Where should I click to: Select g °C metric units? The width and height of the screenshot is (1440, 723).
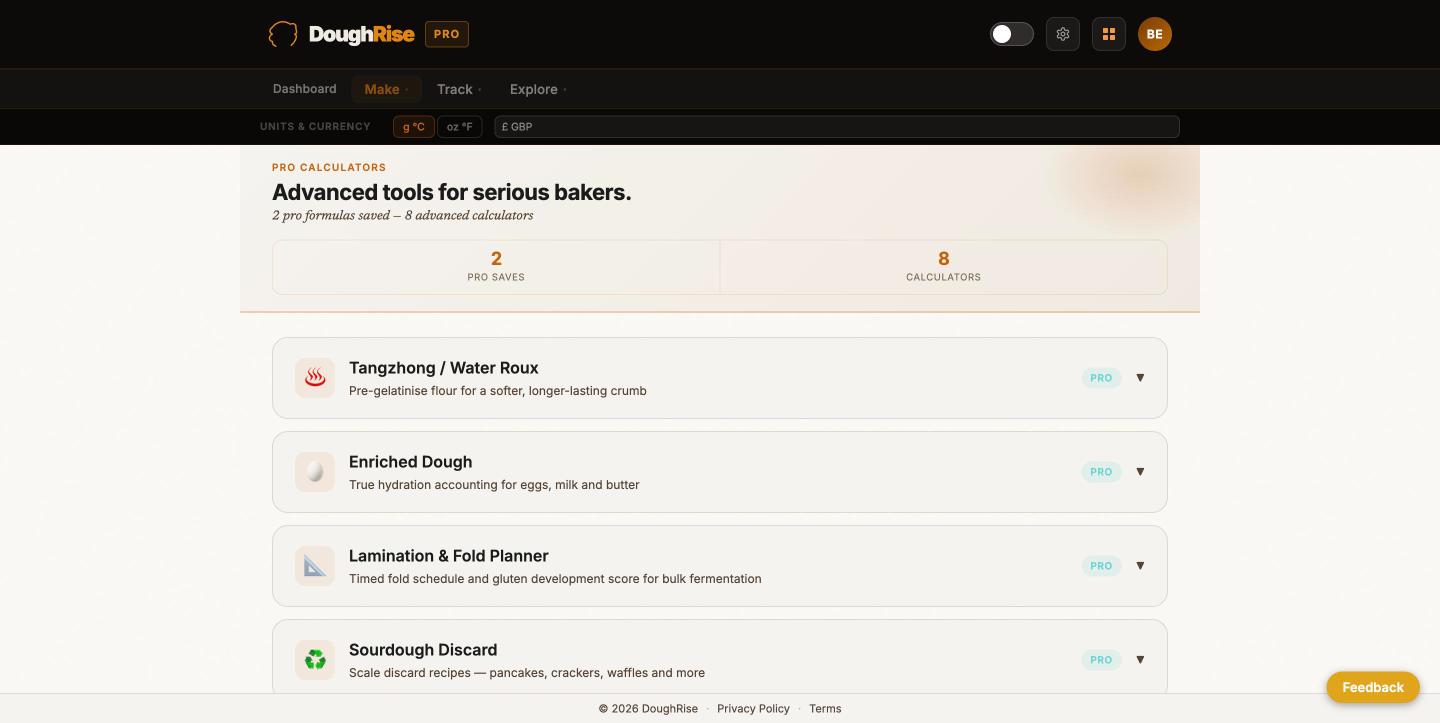(414, 127)
